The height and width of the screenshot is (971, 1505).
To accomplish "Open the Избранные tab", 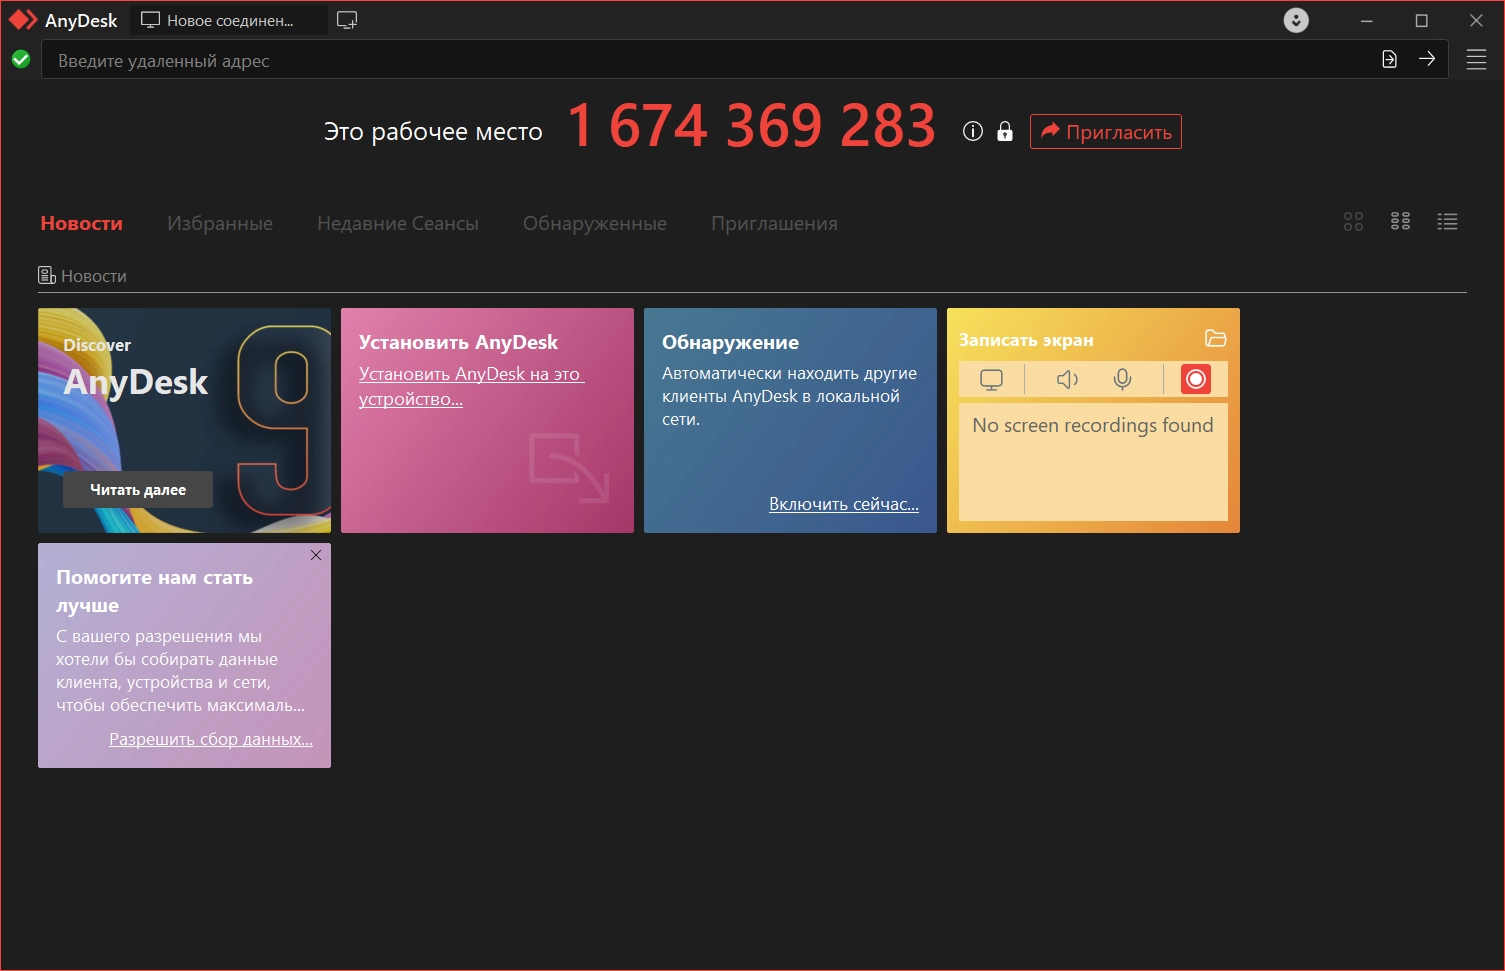I will pos(220,224).
